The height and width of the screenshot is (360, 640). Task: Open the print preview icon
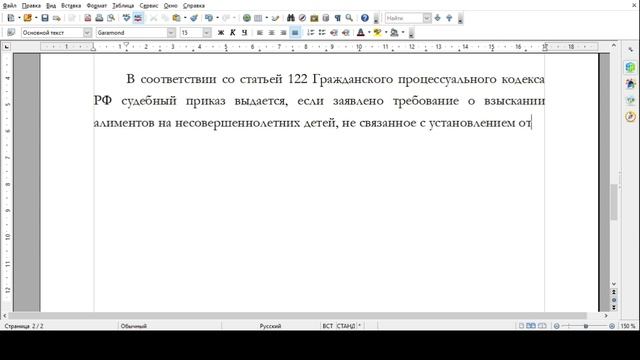coord(111,18)
